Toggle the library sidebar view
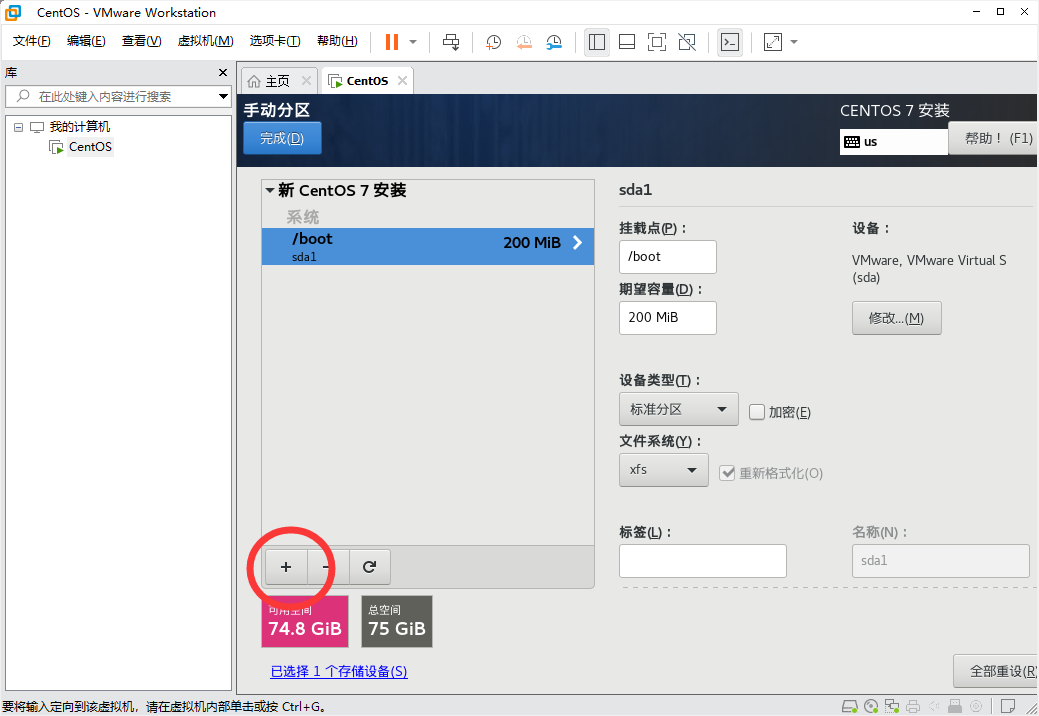1039x716 pixels. coord(596,42)
